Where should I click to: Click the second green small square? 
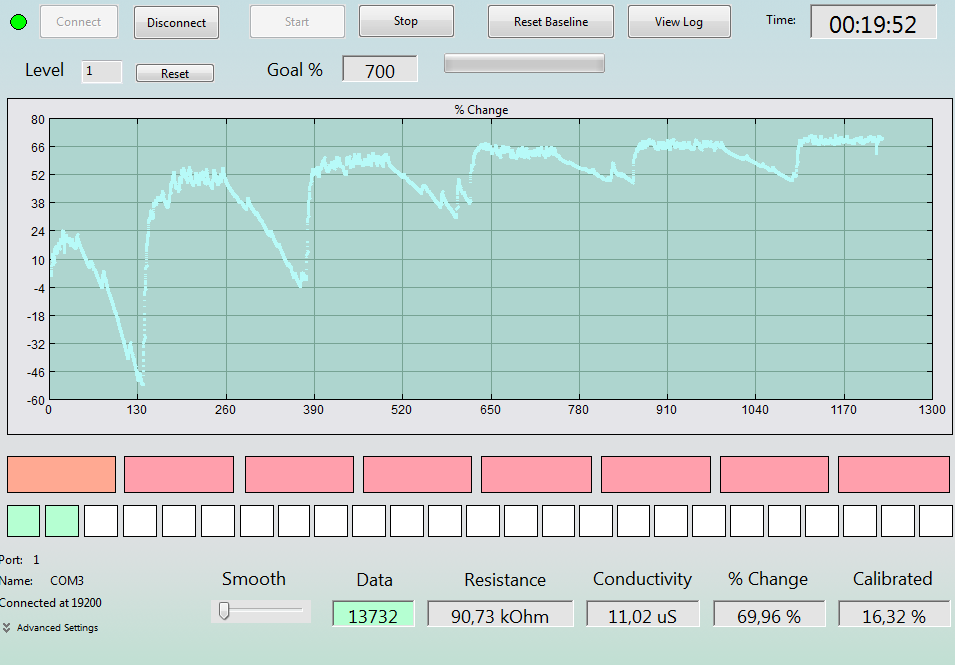coord(62,521)
